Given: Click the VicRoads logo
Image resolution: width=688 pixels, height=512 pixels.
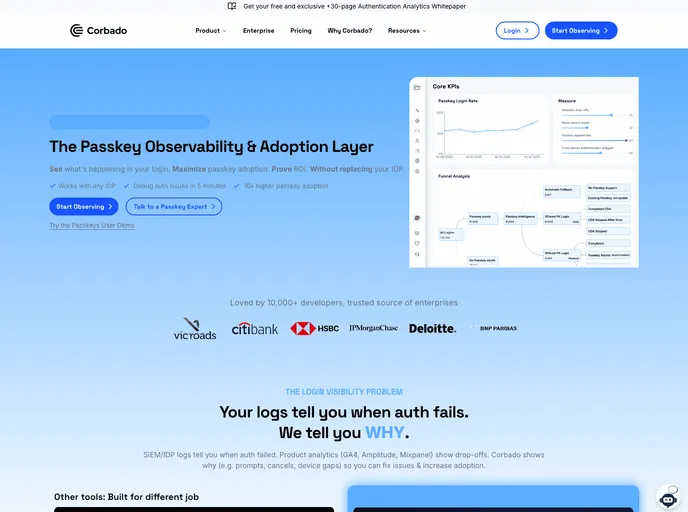Looking at the screenshot, I should (194, 329).
